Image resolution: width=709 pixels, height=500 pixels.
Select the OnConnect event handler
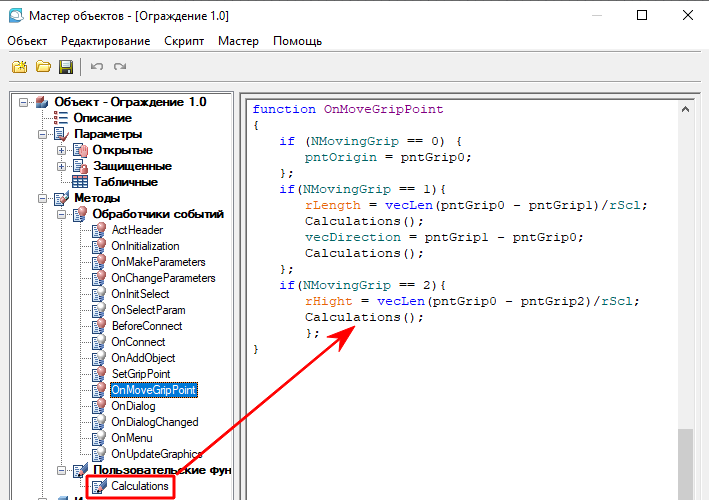coord(138,342)
